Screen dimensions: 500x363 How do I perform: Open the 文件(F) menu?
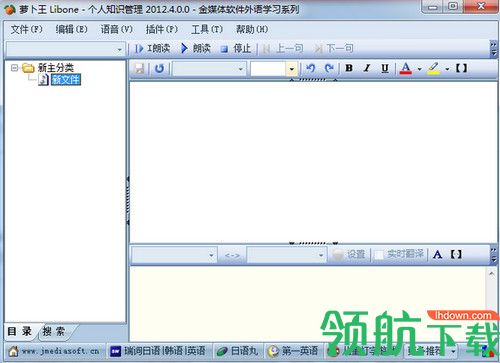(x=27, y=29)
